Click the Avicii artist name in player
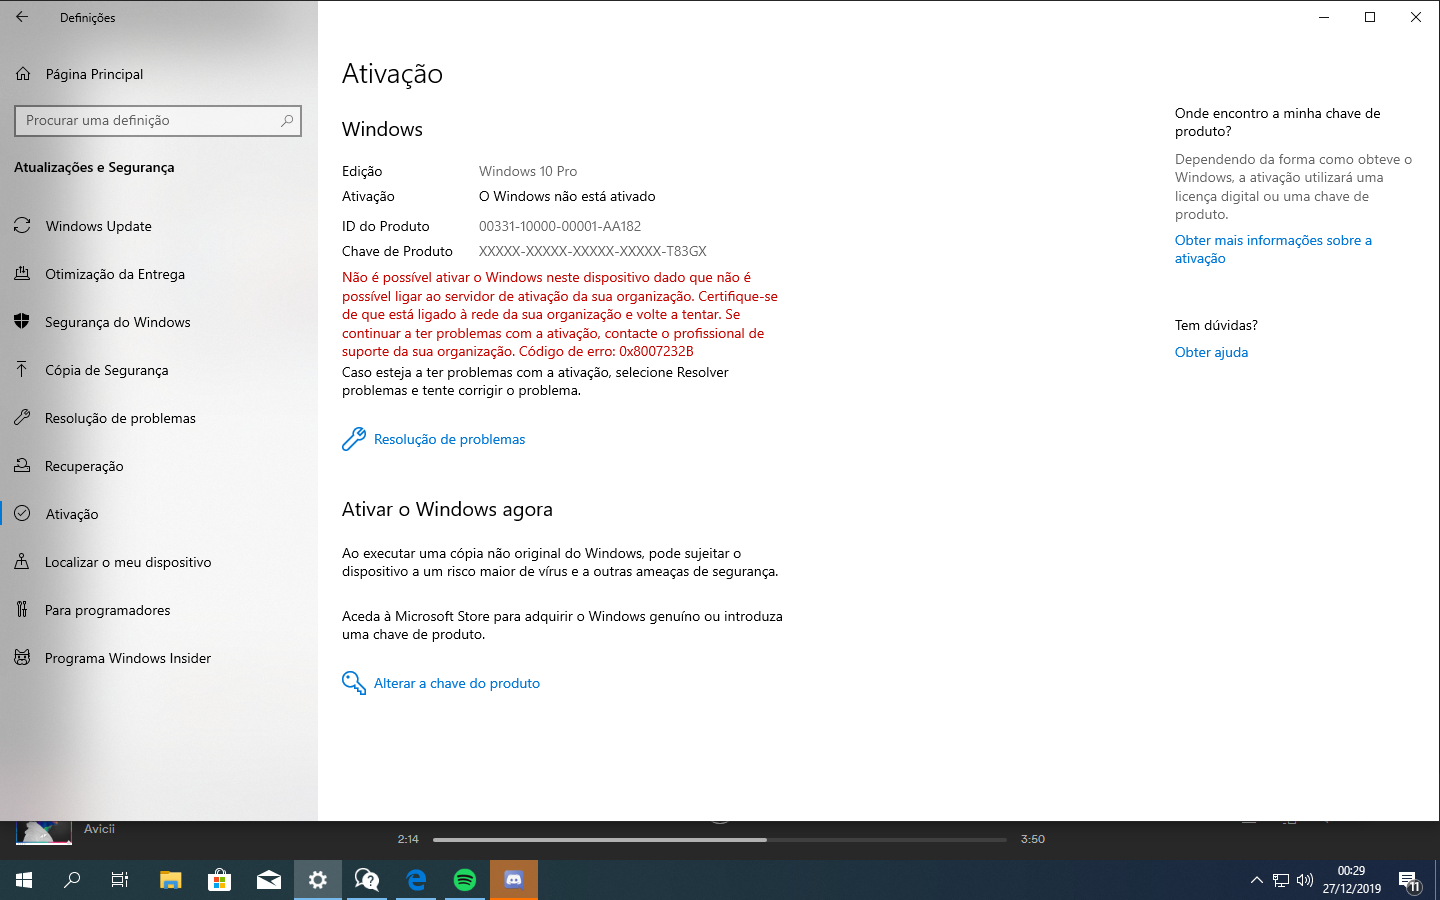Image resolution: width=1440 pixels, height=900 pixels. click(x=99, y=829)
